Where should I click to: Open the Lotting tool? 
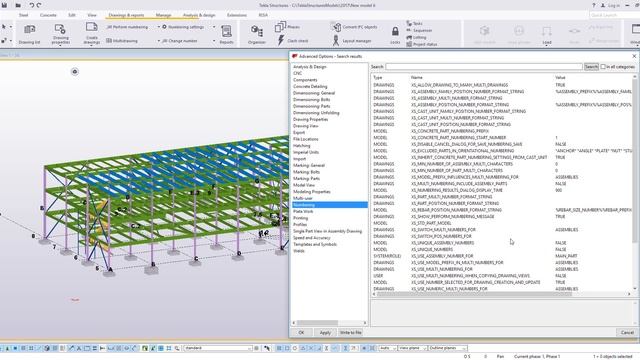pos(416,37)
